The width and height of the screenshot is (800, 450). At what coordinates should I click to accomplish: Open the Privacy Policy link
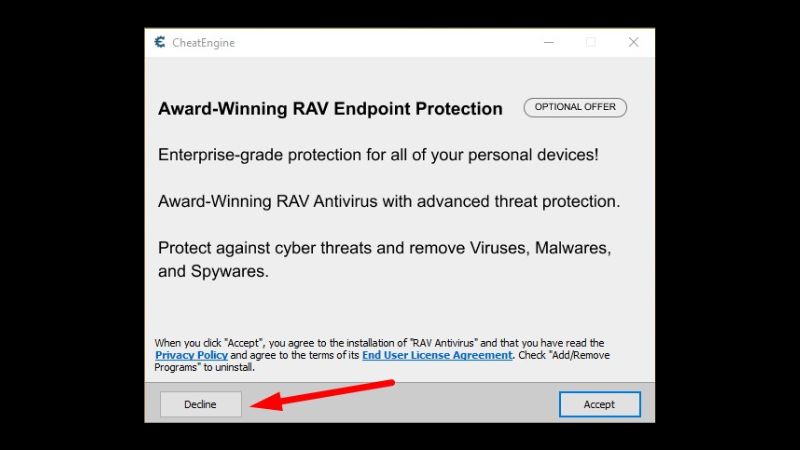click(x=191, y=355)
